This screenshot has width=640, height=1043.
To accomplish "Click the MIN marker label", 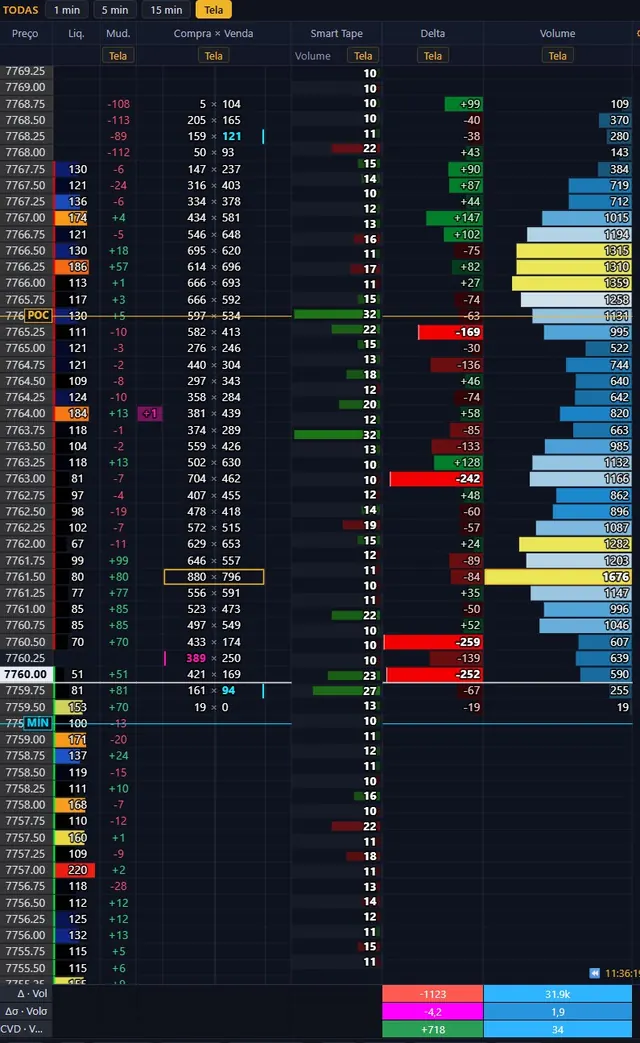I will click(38, 723).
